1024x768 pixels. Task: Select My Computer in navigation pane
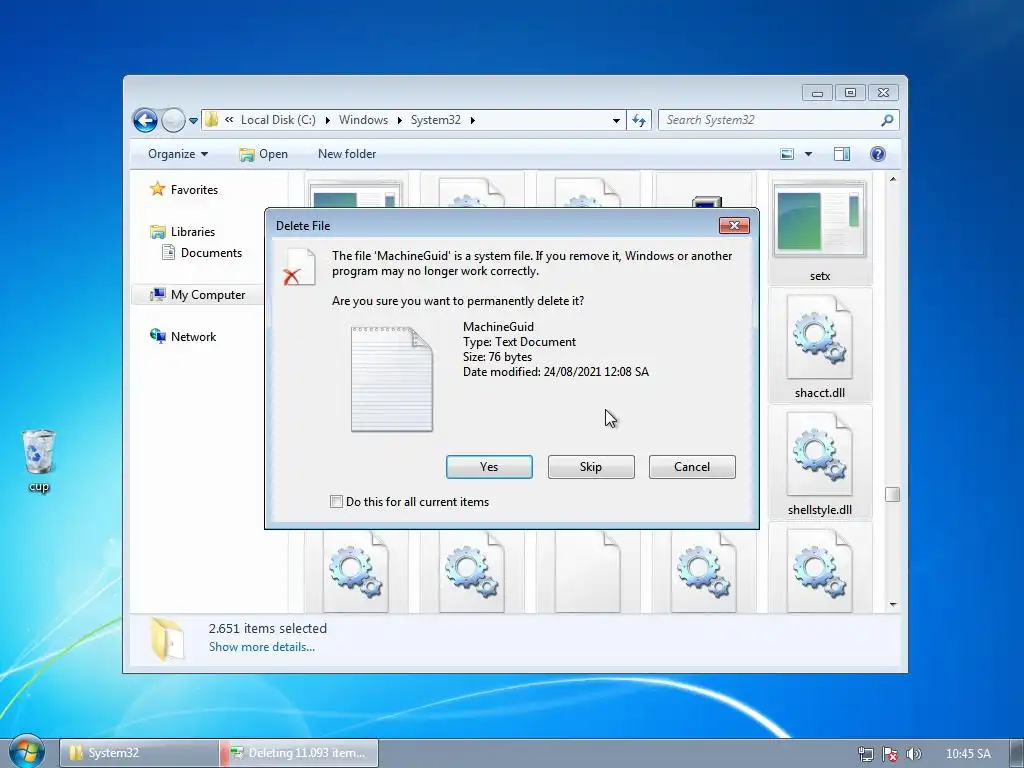pyautogui.click(x=198, y=295)
